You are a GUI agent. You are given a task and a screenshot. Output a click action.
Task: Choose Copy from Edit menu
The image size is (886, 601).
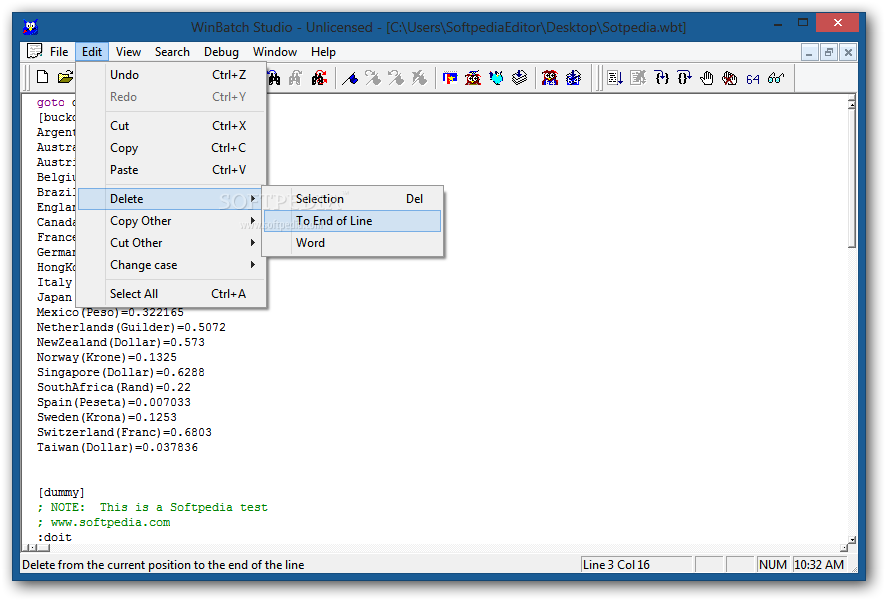pyautogui.click(x=171, y=148)
